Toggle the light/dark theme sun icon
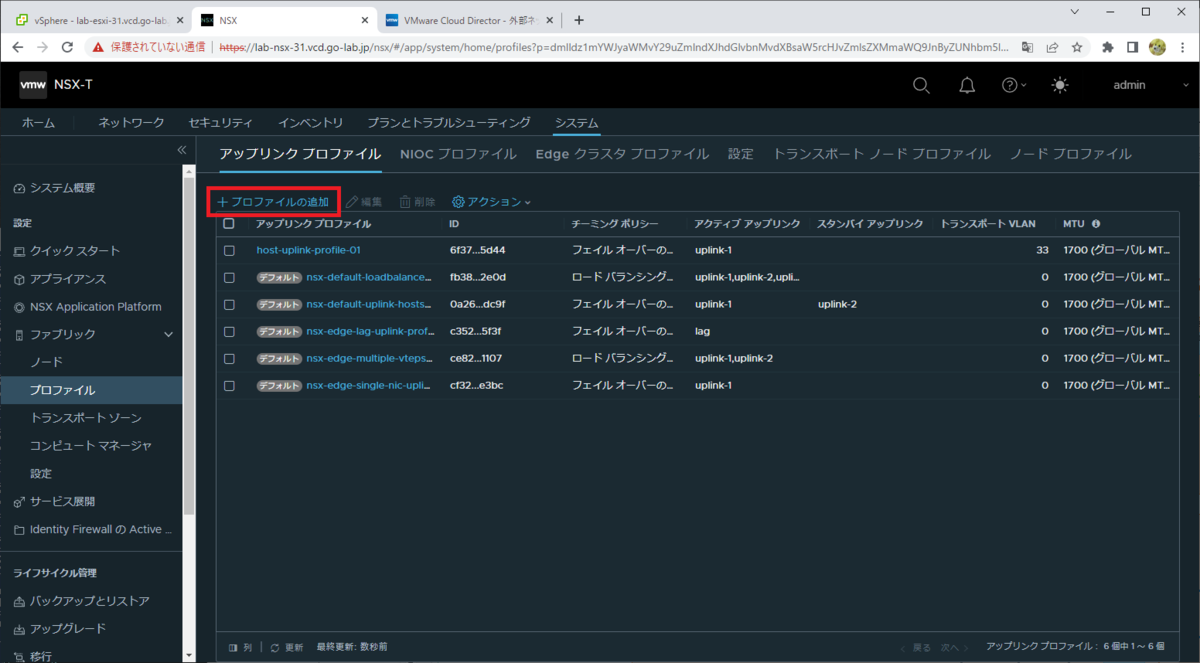This screenshot has width=1200, height=663. pos(1060,85)
